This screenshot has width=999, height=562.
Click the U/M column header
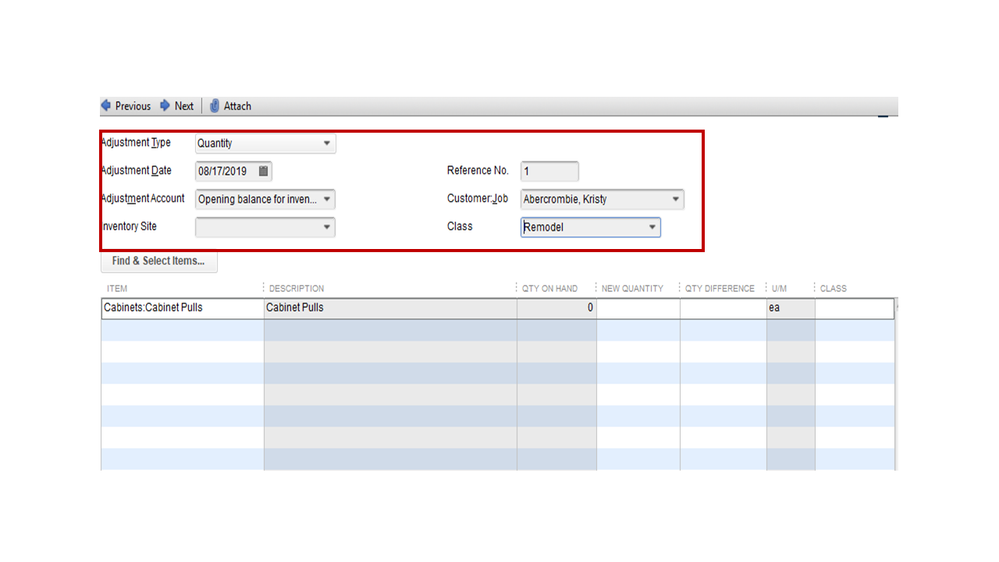tap(779, 289)
